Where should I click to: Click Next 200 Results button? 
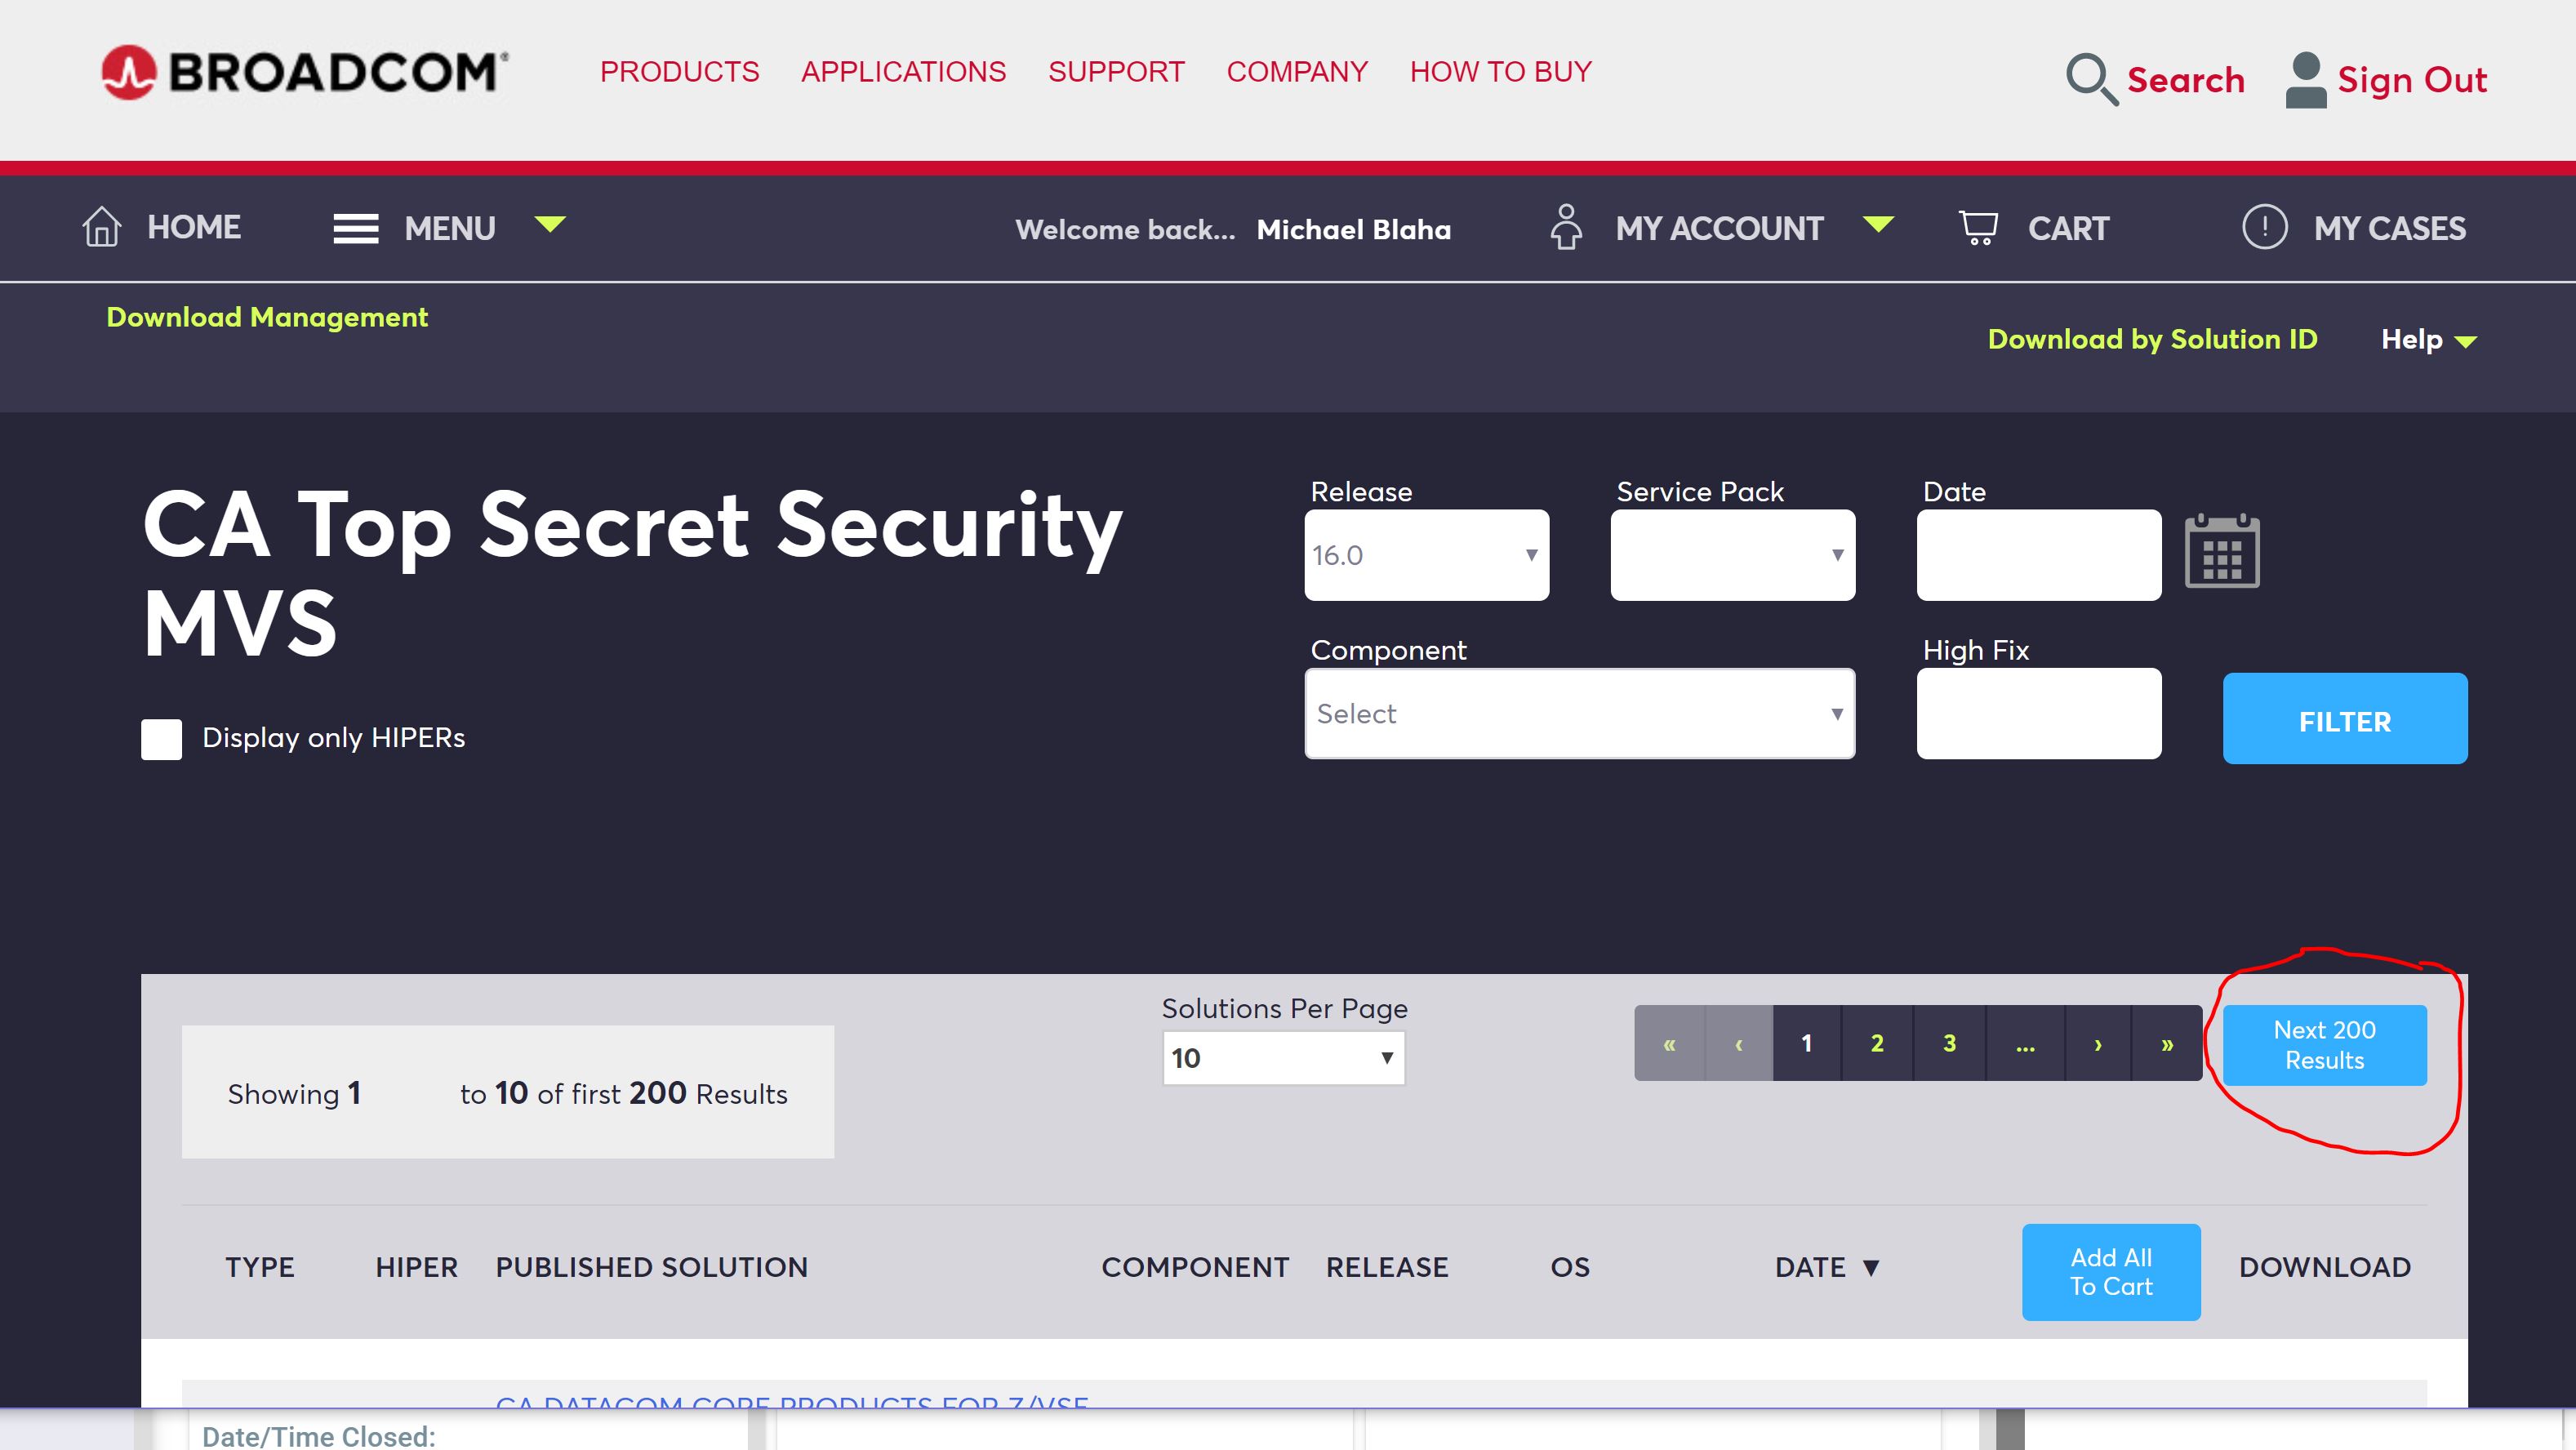(x=2324, y=1045)
